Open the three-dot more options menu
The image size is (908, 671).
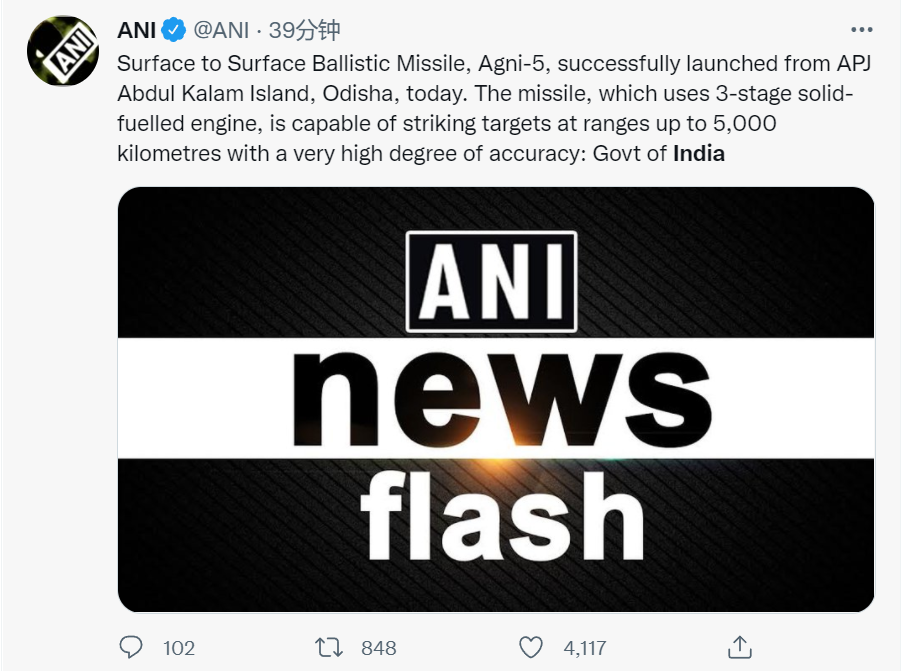(860, 30)
